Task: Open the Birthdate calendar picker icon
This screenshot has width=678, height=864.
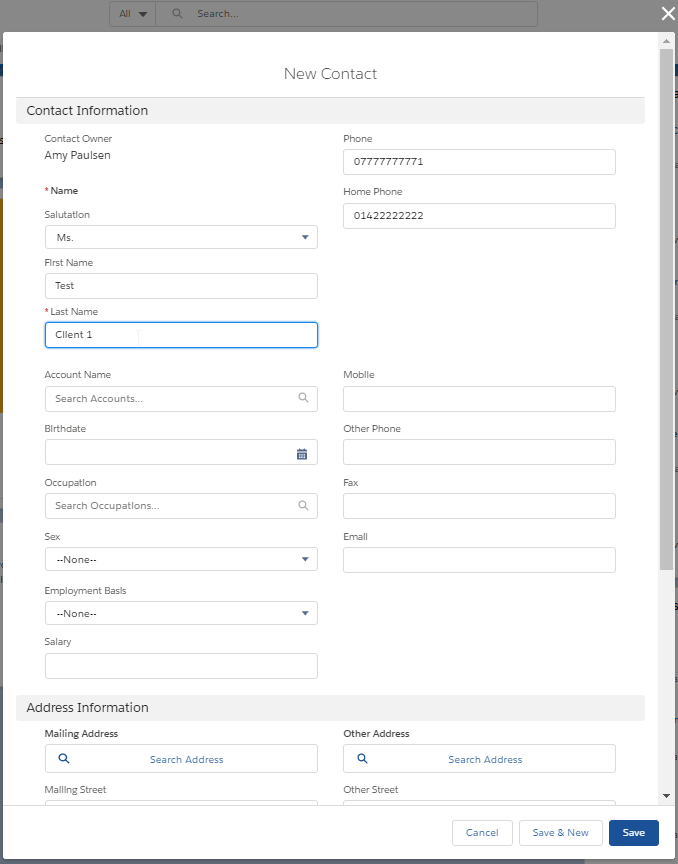Action: coord(302,453)
